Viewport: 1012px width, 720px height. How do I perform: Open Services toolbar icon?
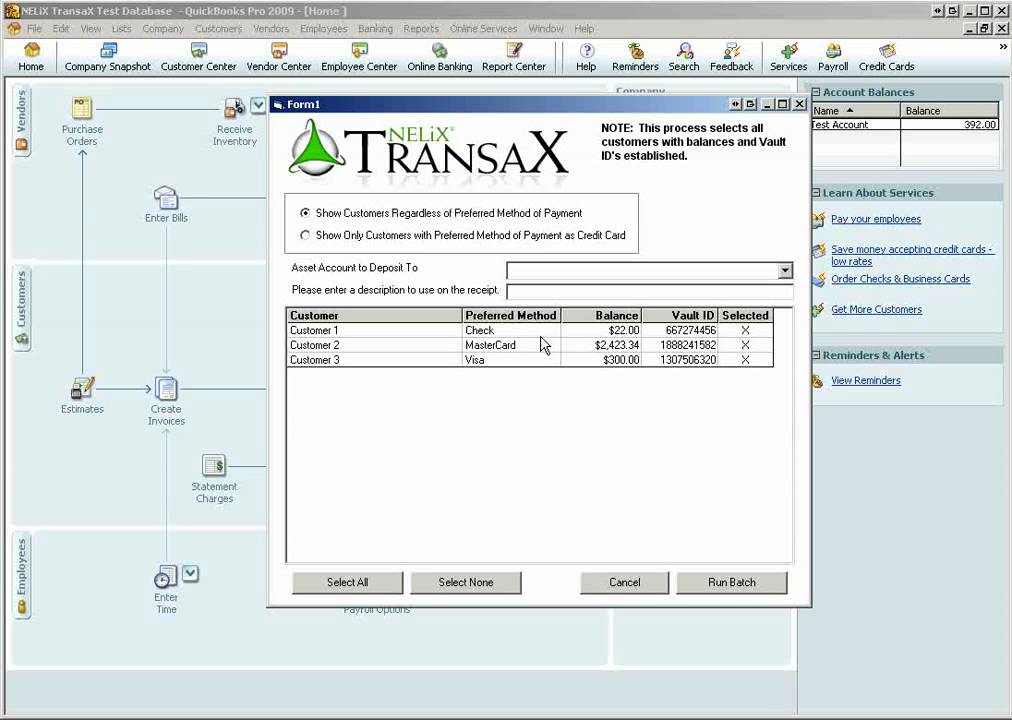click(x=789, y=57)
